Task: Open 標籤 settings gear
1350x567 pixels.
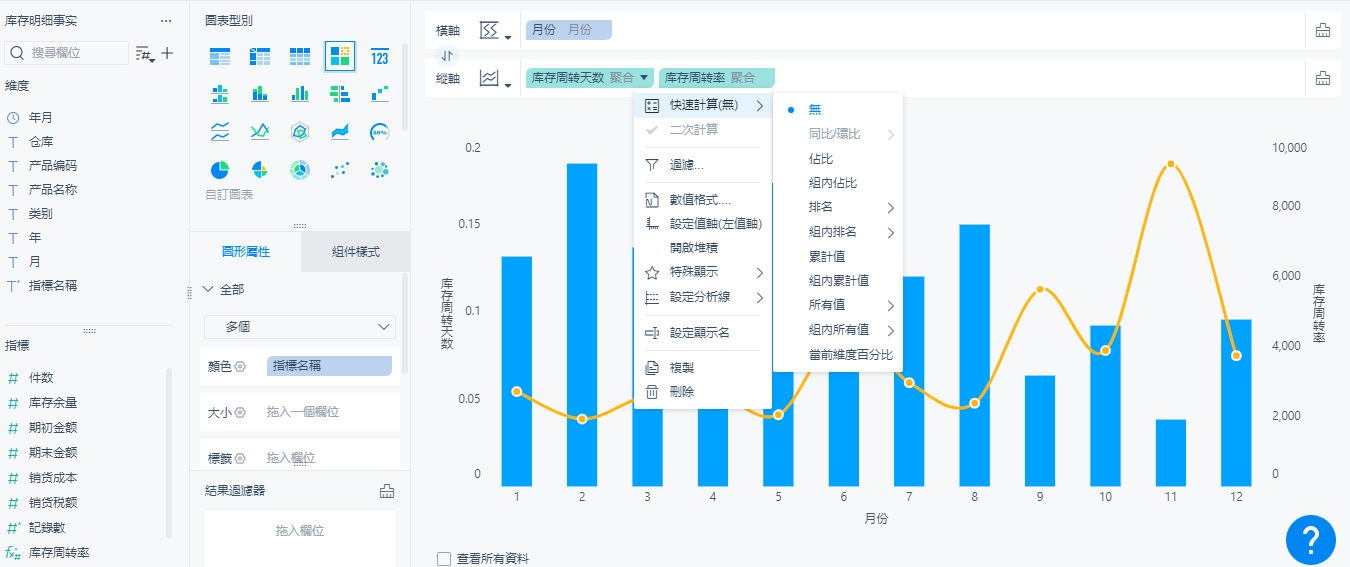Action: pyautogui.click(x=240, y=458)
